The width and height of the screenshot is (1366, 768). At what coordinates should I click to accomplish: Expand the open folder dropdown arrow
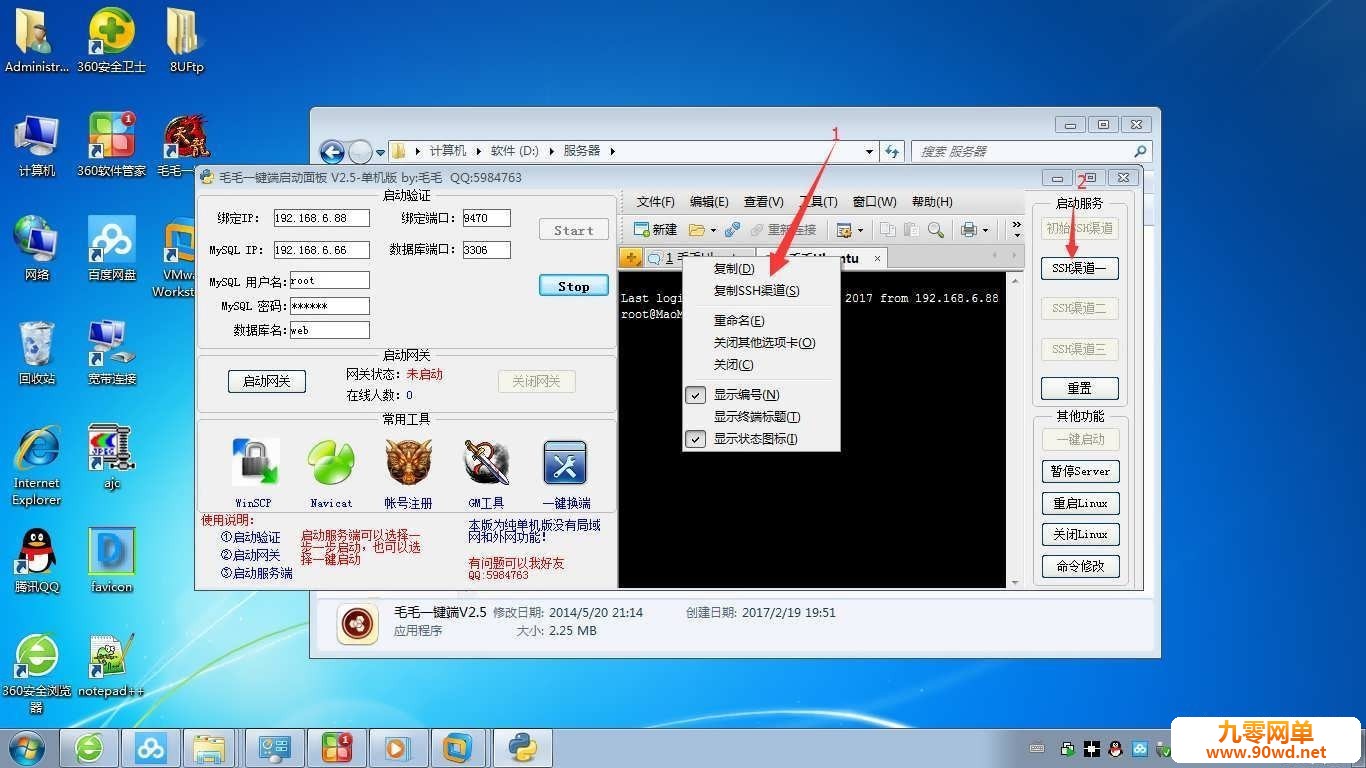point(713,230)
